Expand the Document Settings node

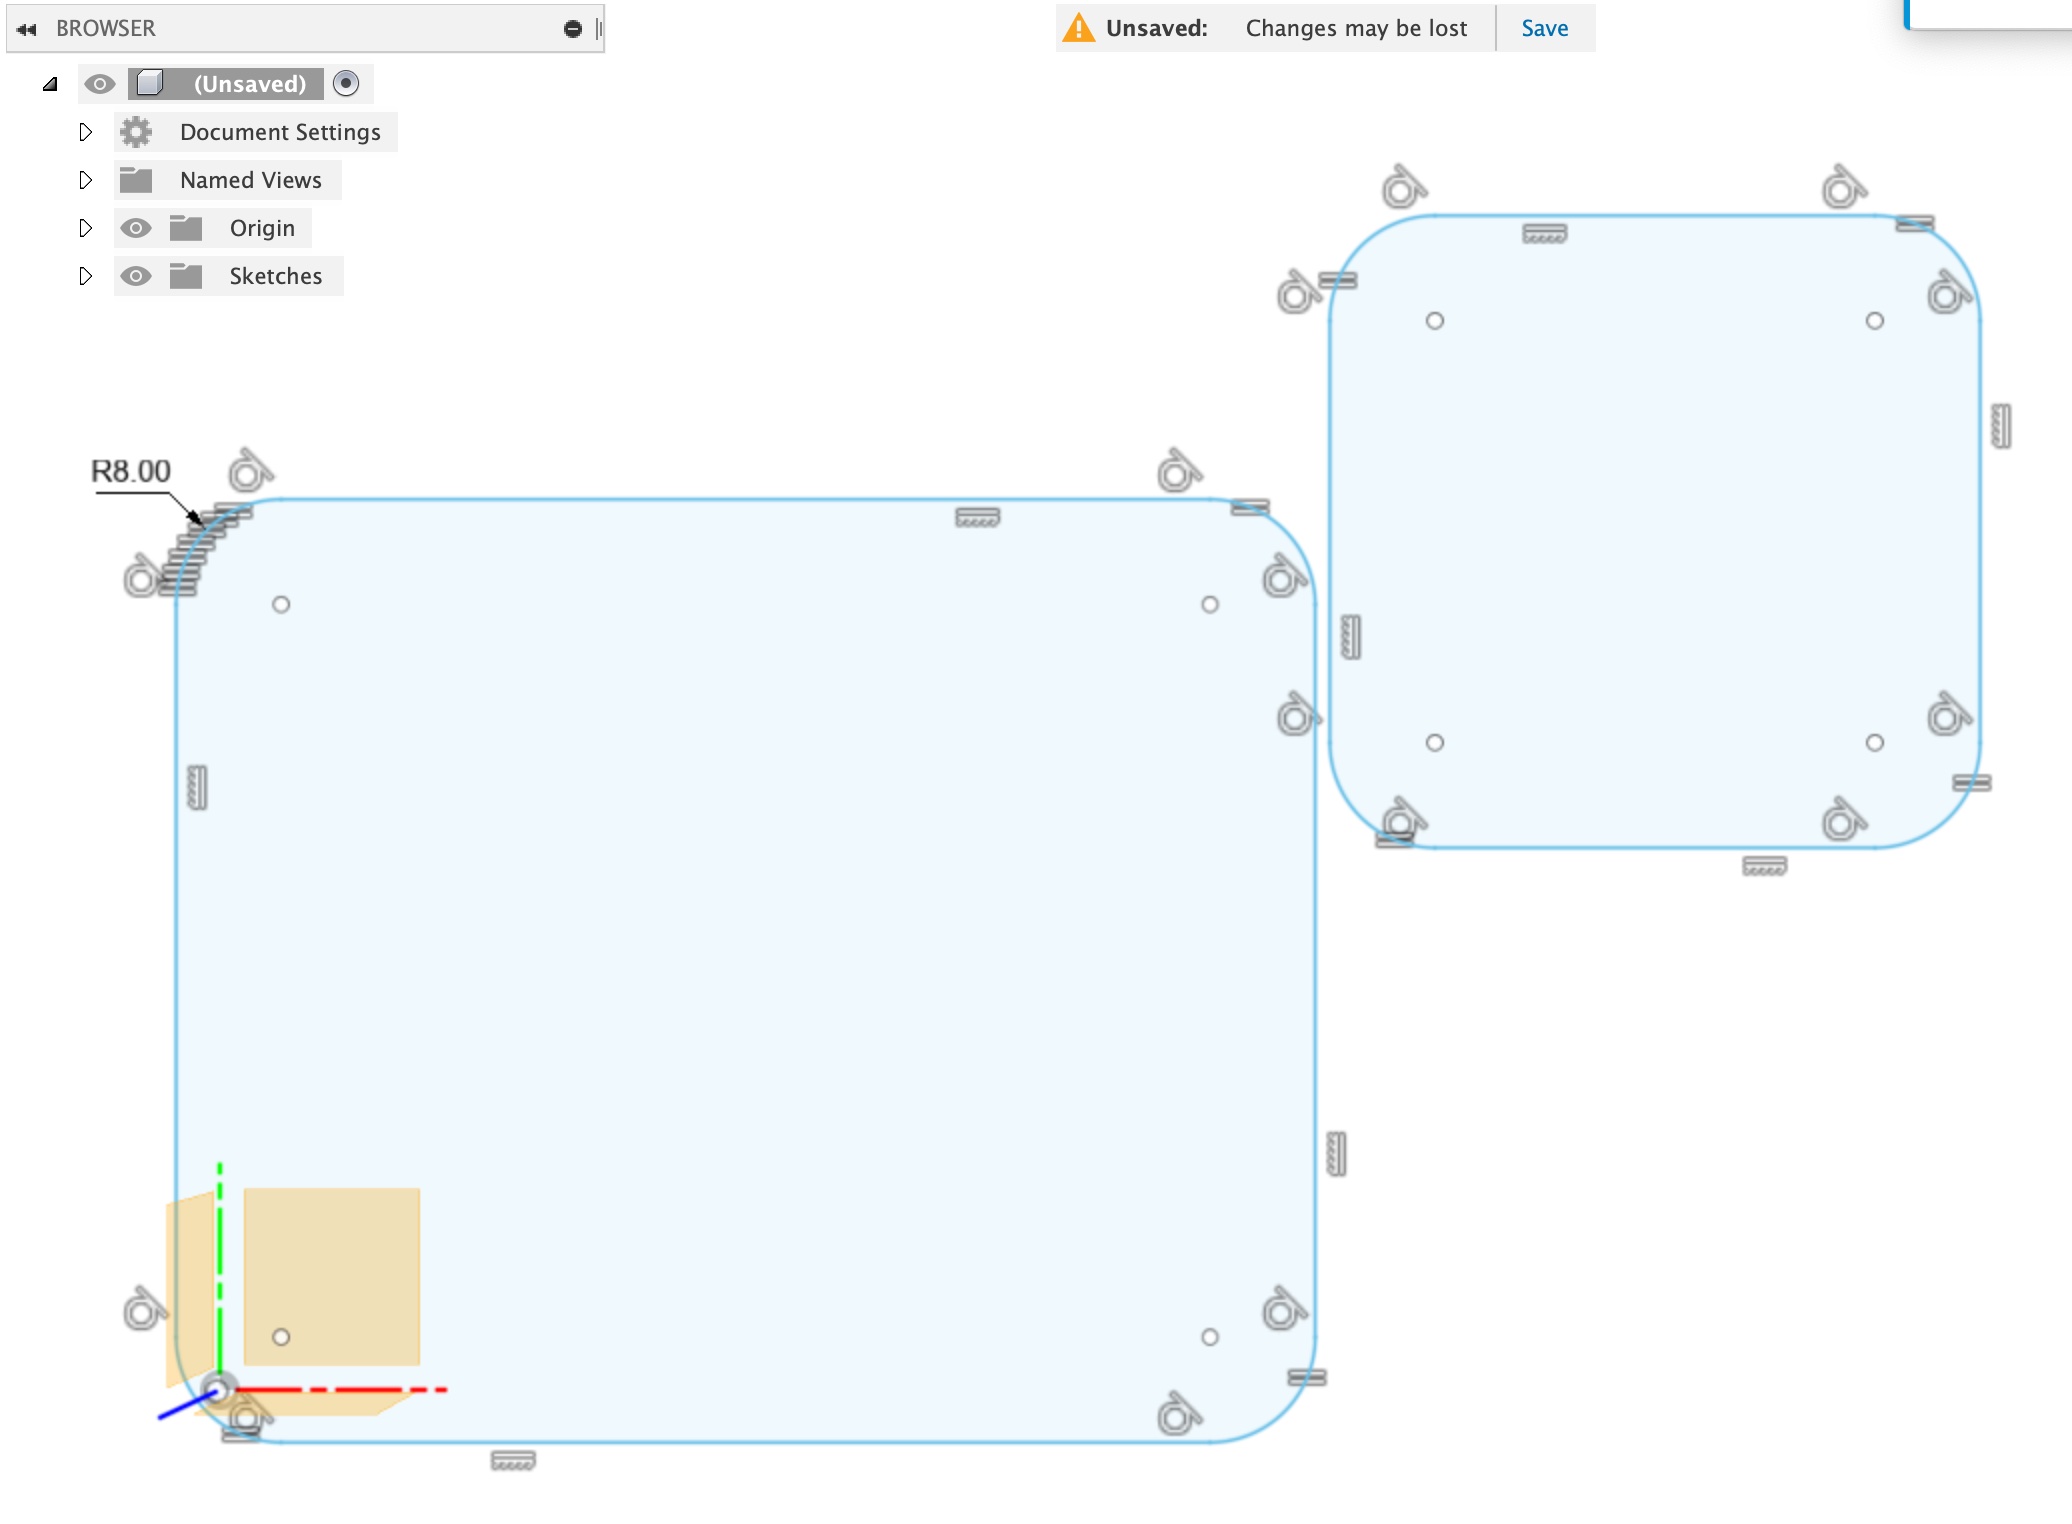click(x=86, y=132)
